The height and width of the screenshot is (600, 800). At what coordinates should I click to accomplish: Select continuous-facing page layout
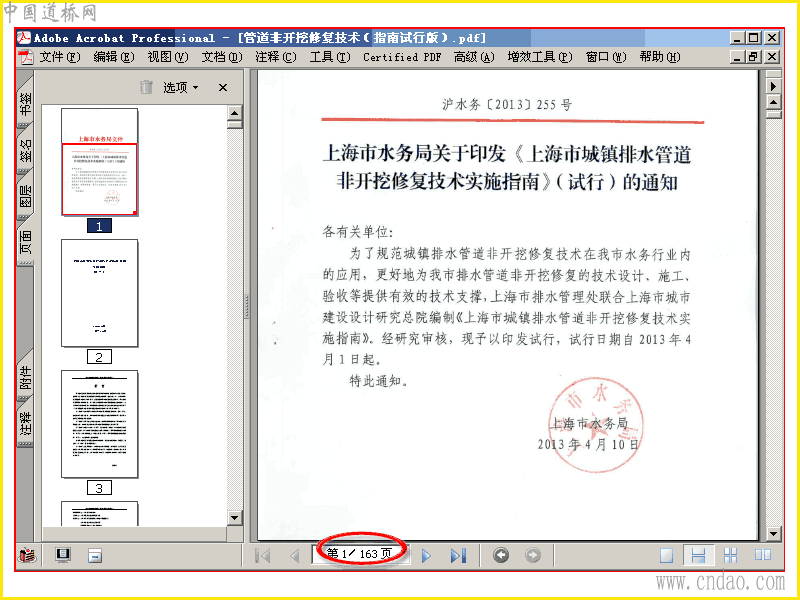pyautogui.click(x=731, y=555)
